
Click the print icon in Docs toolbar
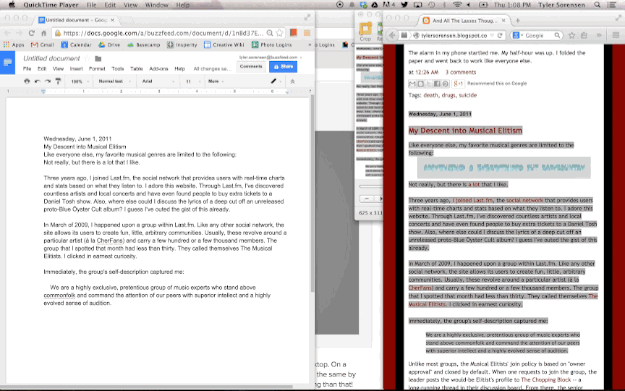(x=27, y=81)
